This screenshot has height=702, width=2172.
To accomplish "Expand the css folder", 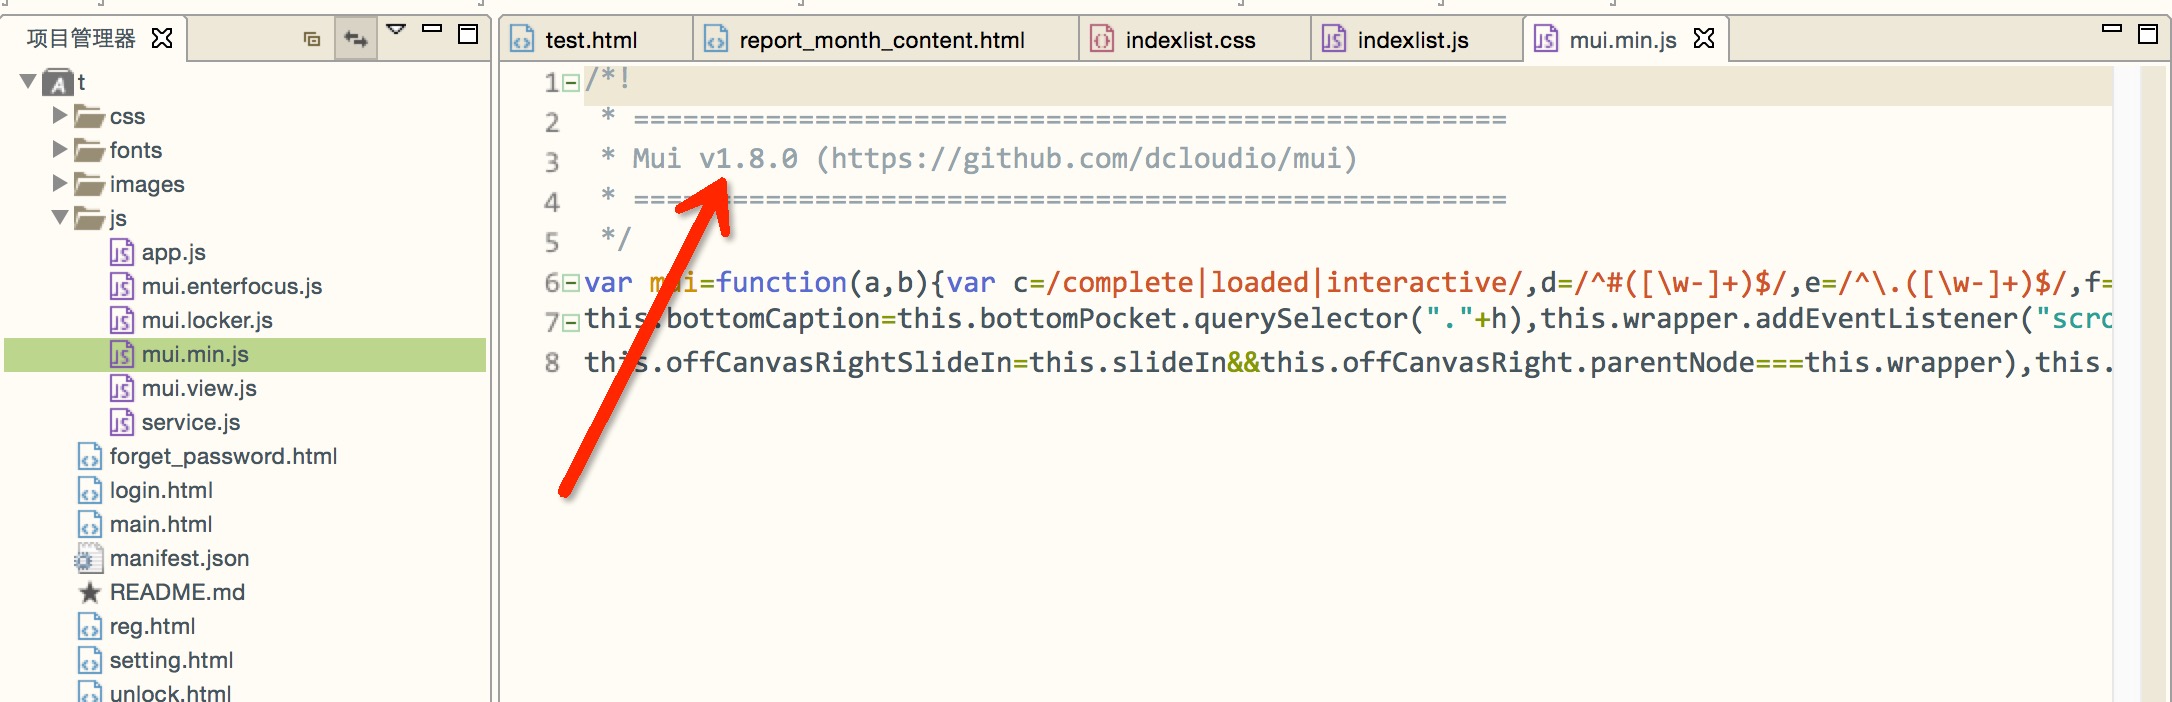I will click(59, 115).
